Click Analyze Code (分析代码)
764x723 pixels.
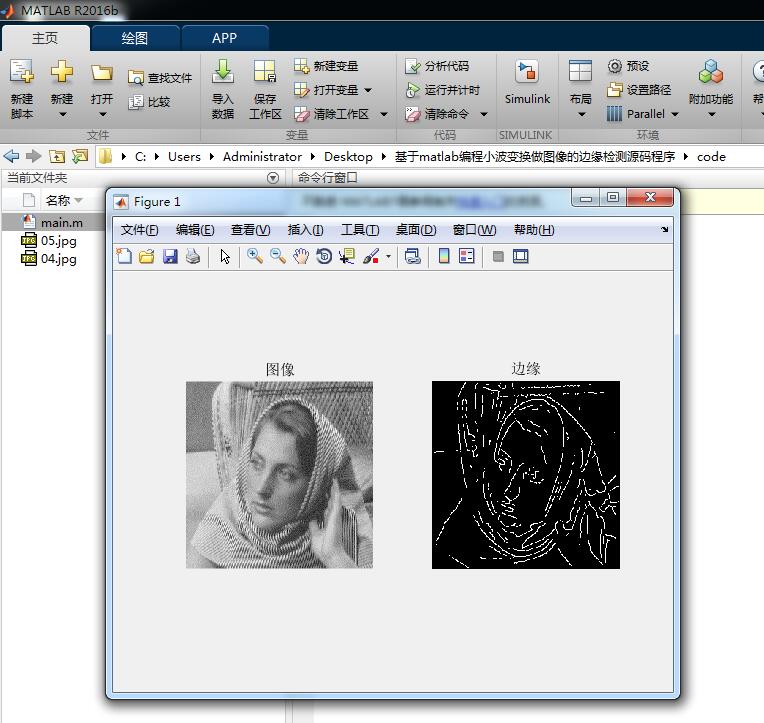pos(437,66)
